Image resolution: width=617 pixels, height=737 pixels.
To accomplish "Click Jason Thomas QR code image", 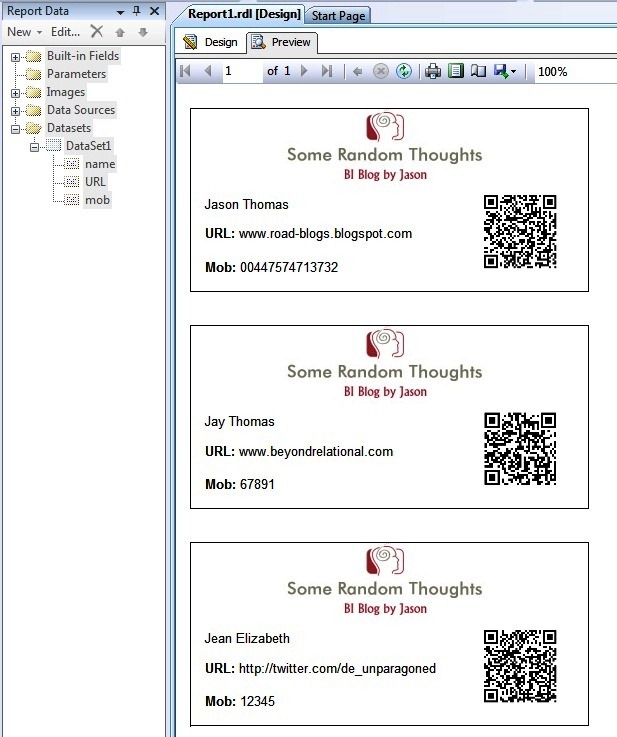I will pos(520,232).
